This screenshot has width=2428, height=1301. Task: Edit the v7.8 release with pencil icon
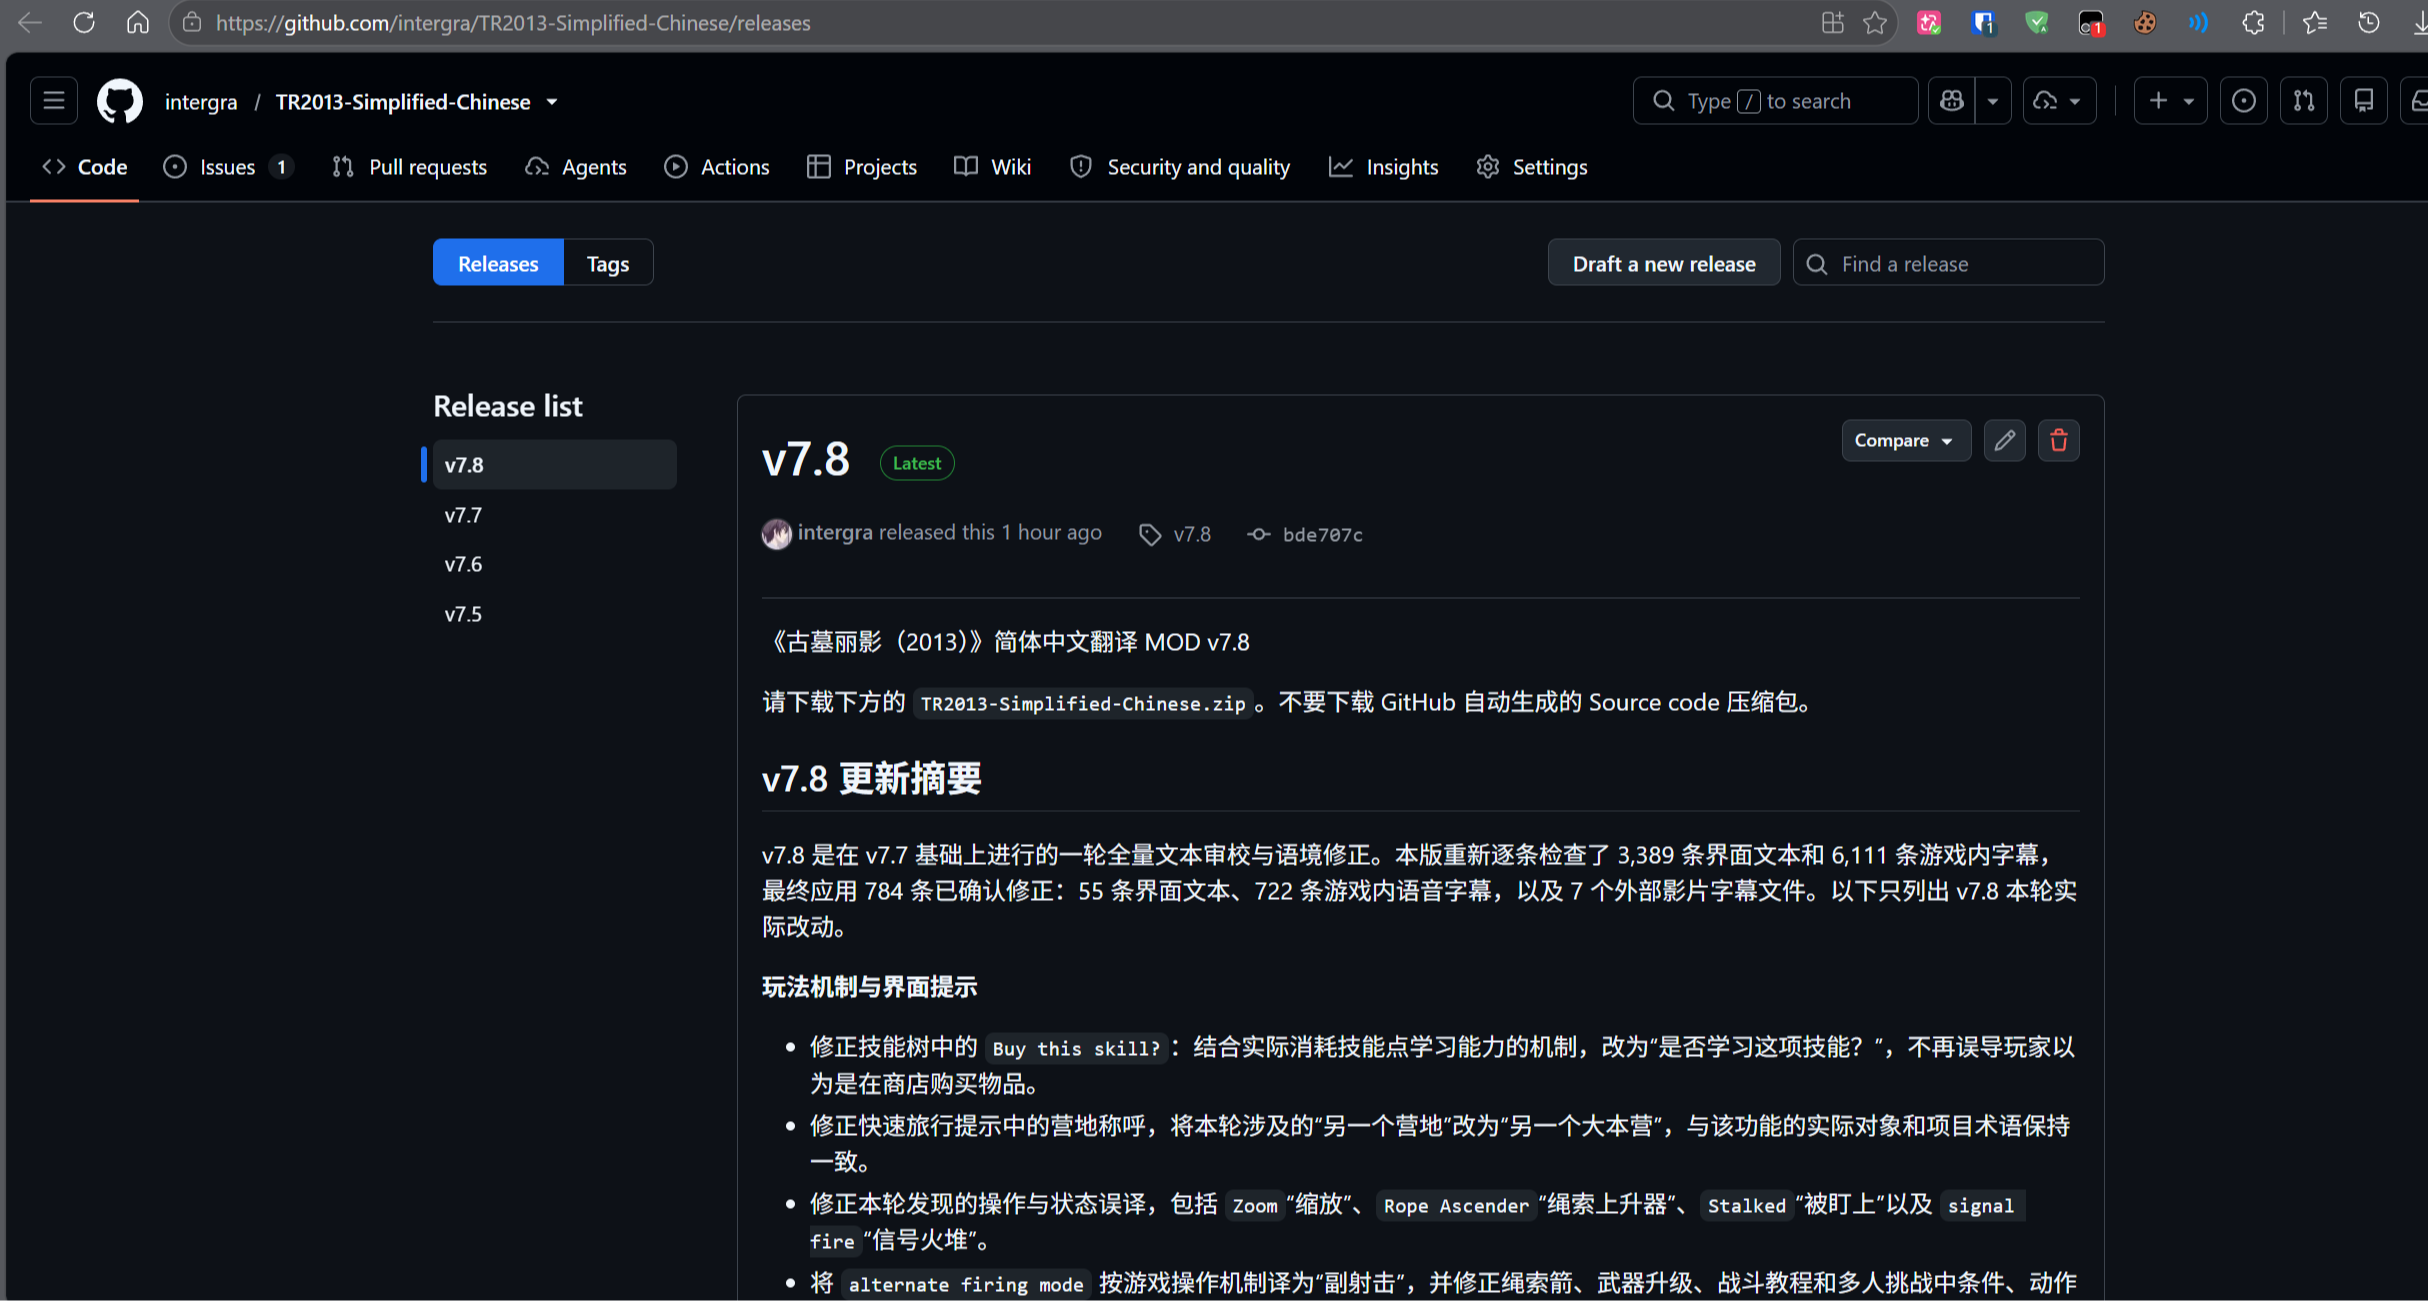pos(2004,440)
